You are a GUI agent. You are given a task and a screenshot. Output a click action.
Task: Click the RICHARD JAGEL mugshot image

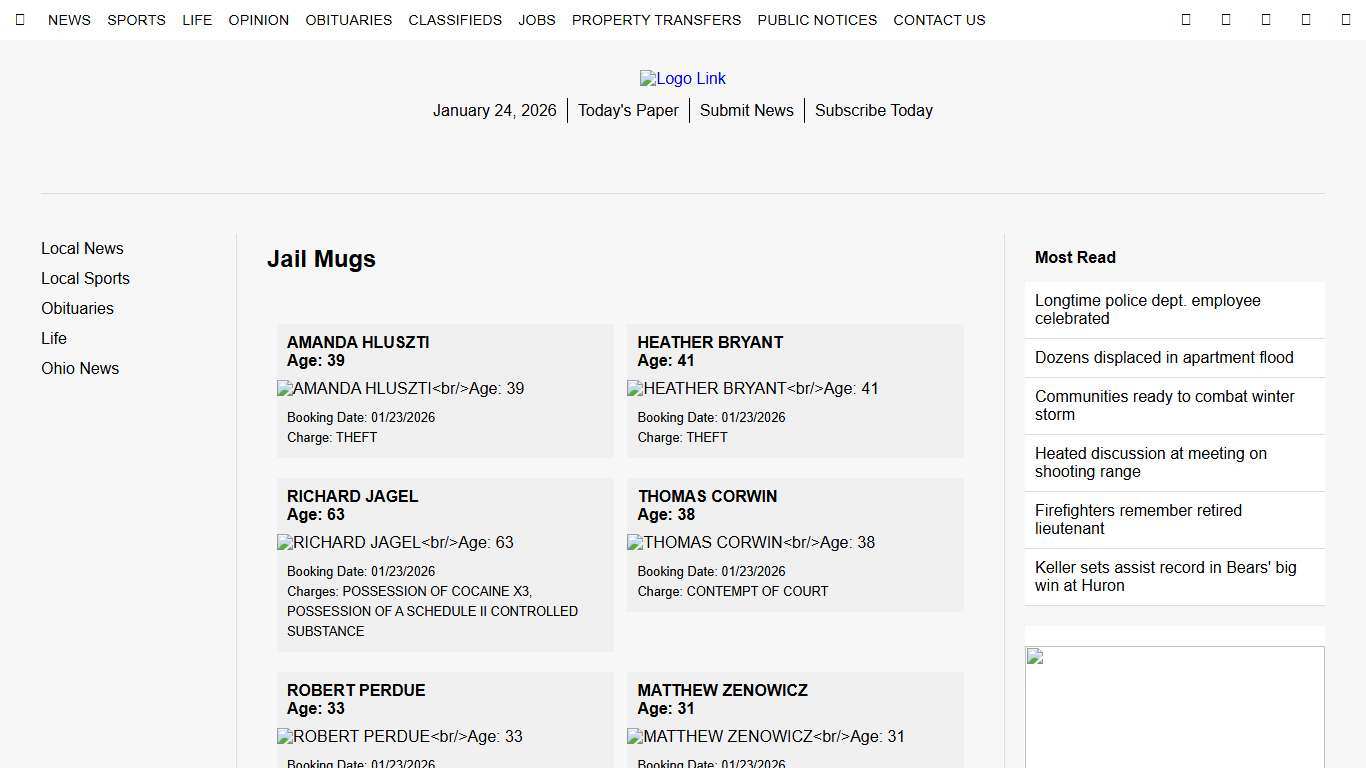point(394,542)
